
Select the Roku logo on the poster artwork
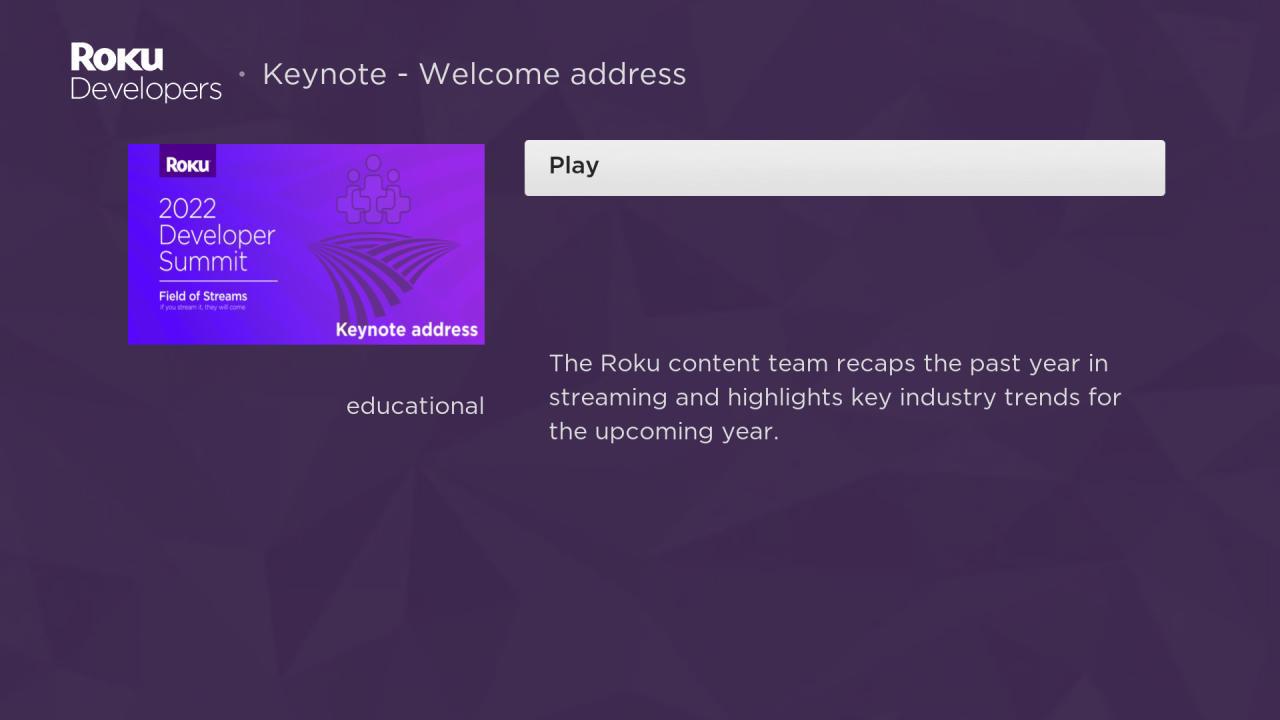(186, 162)
